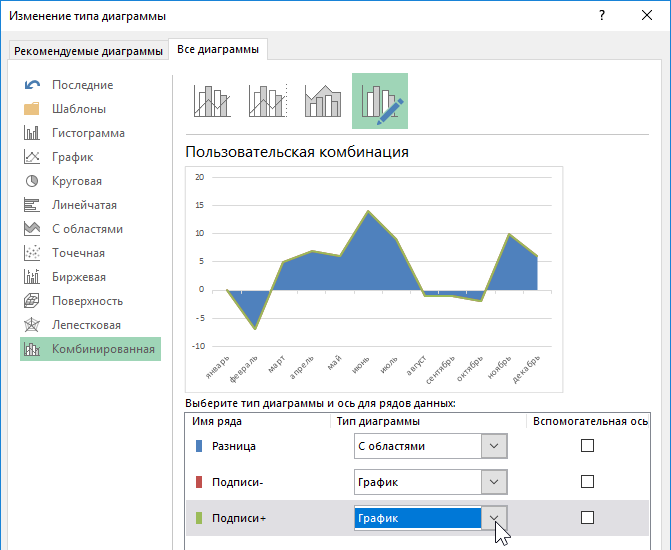Click the combination chart preview thumbnail
The height and width of the screenshot is (550, 671).
[x=374, y=280]
